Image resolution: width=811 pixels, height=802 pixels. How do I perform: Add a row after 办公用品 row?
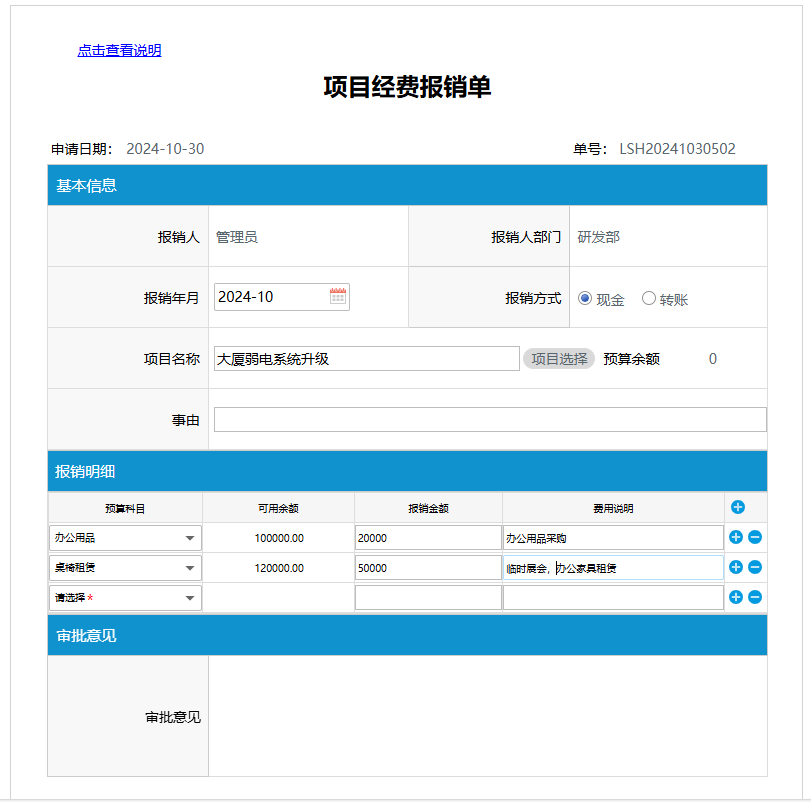[736, 538]
